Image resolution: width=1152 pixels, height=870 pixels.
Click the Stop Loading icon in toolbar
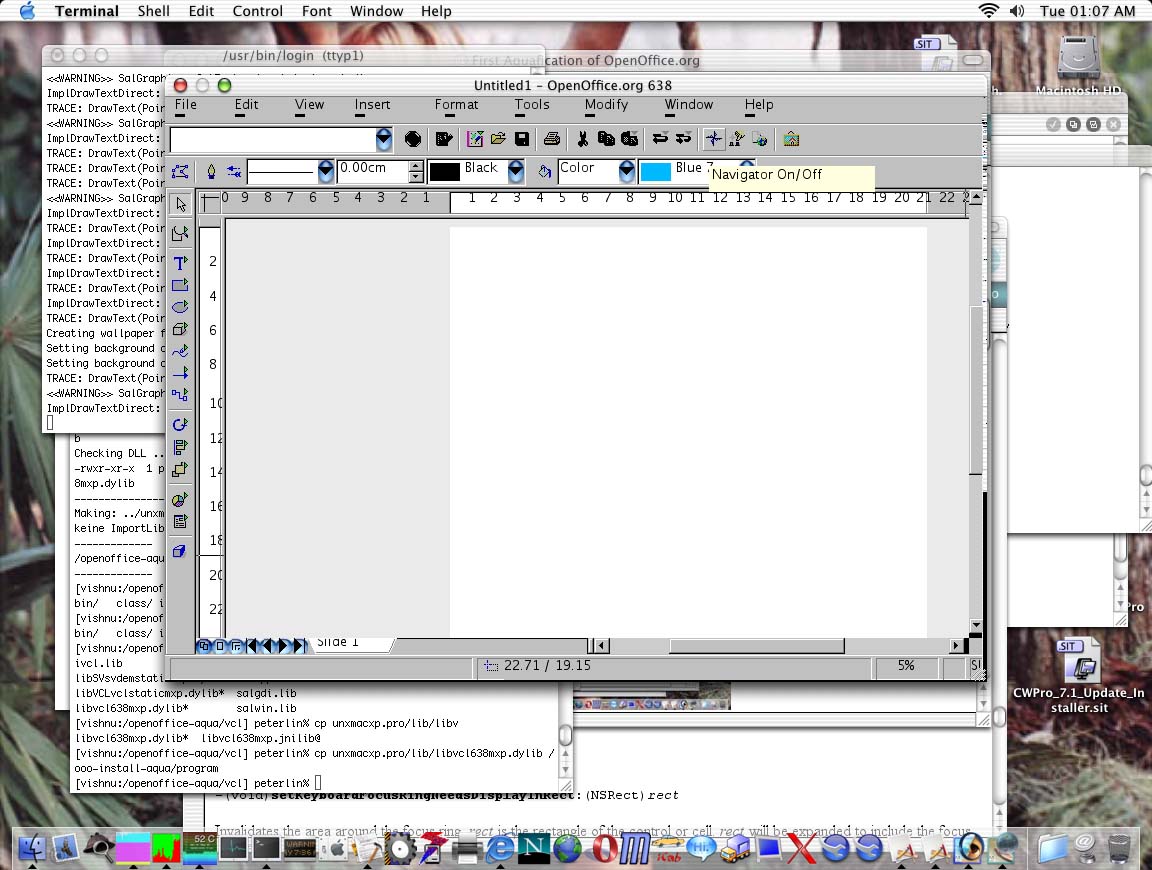pos(413,139)
